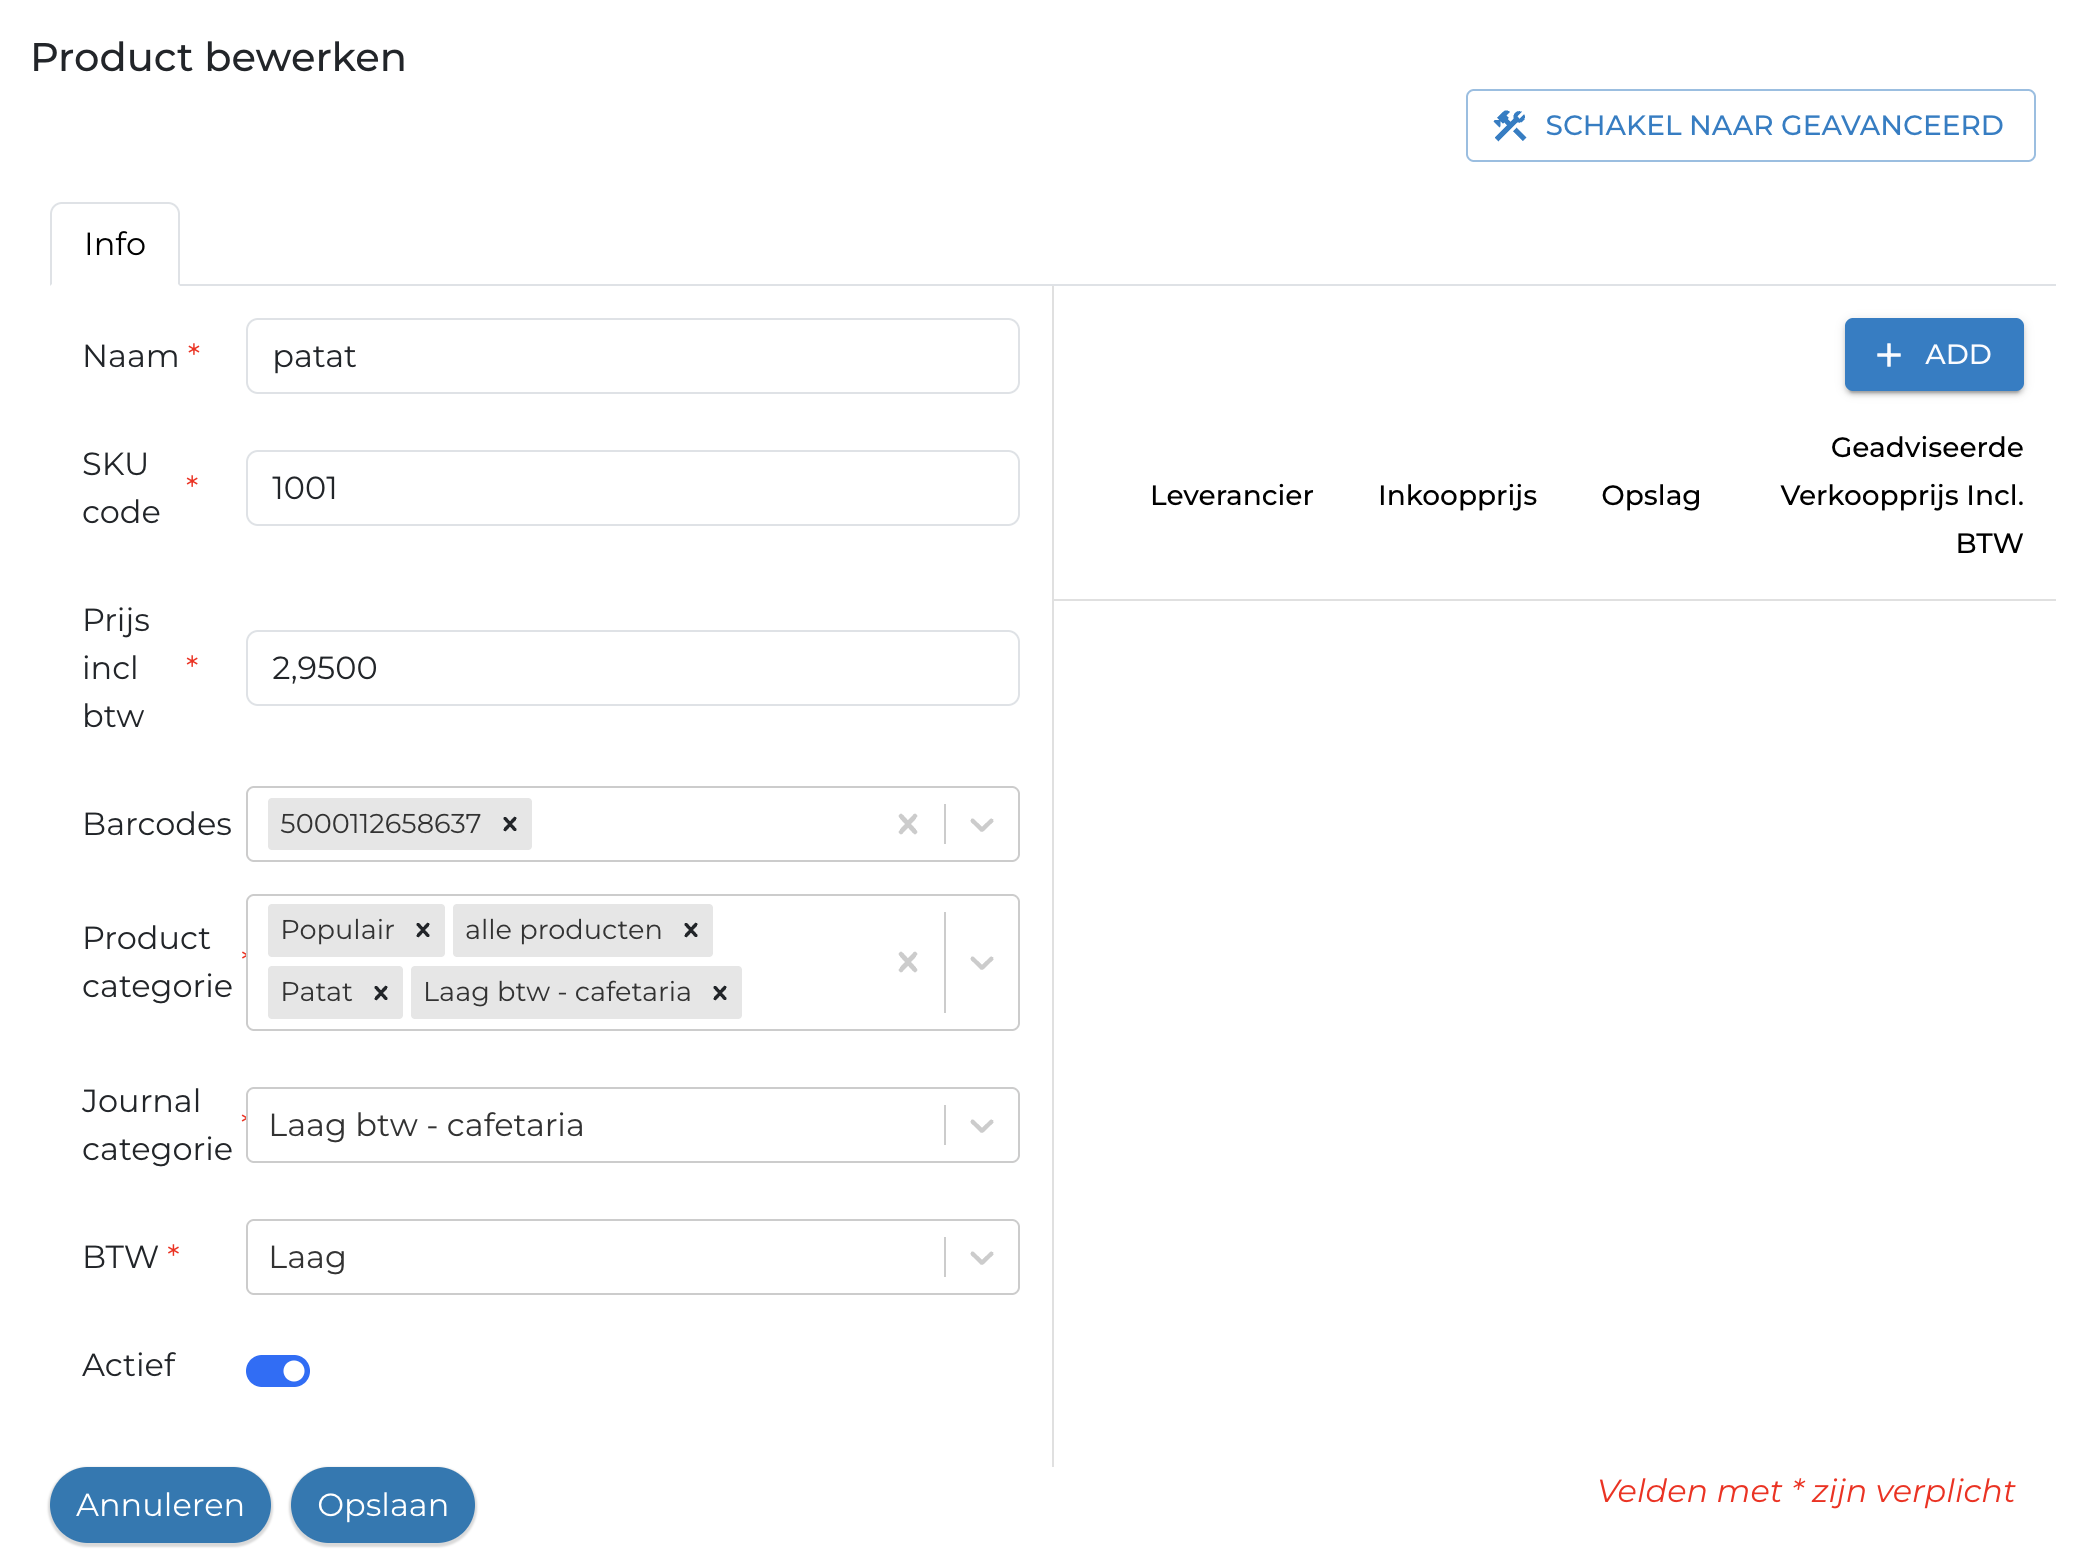Clear all barcodes using the X icon

907,823
